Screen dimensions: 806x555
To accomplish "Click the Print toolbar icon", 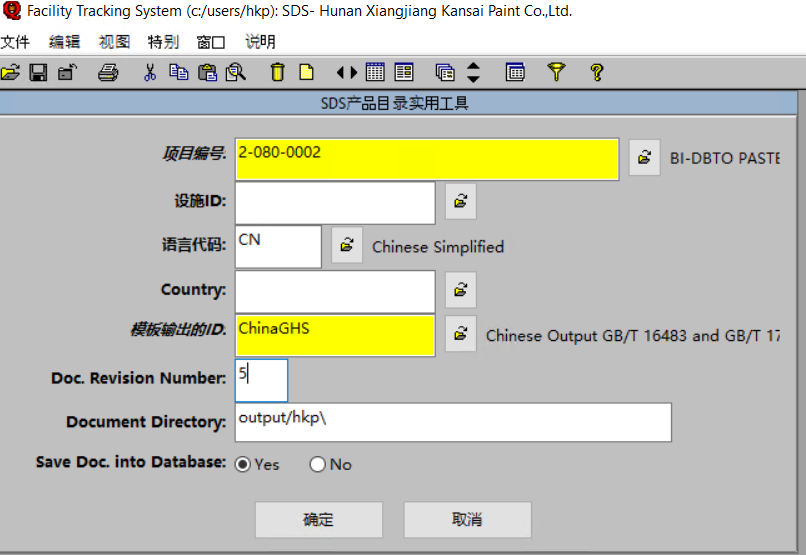I will tap(108, 72).
